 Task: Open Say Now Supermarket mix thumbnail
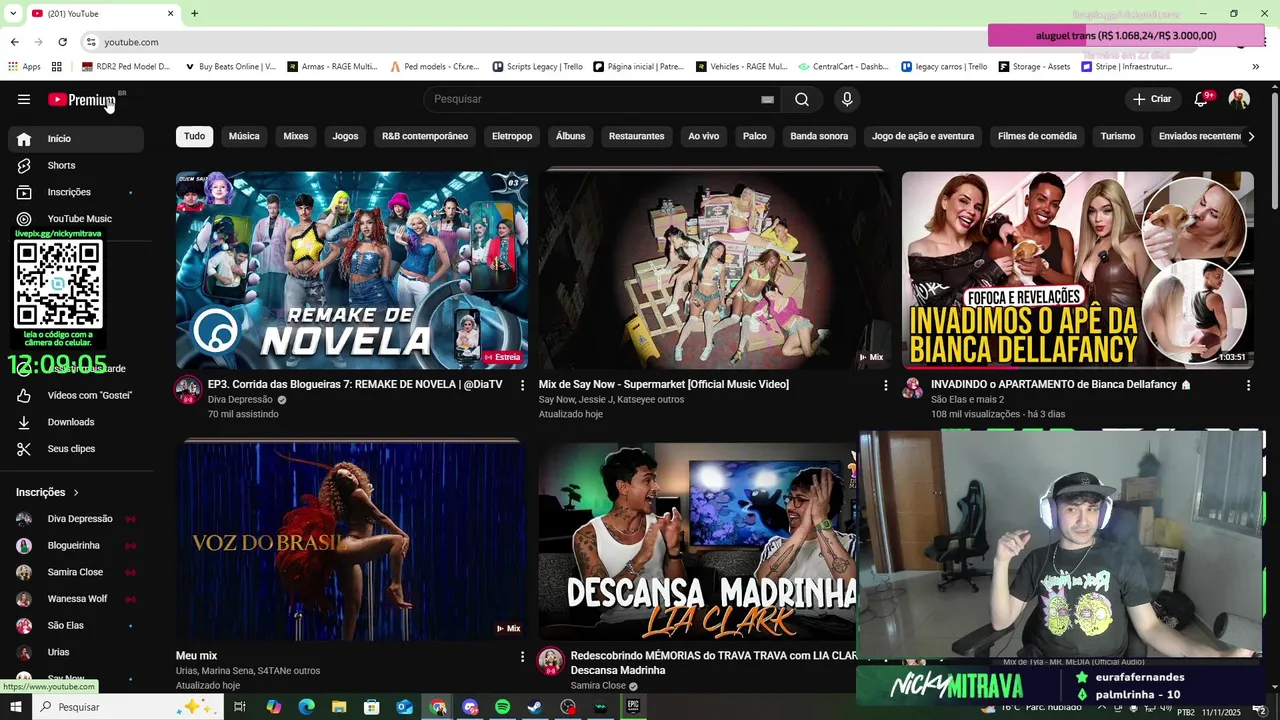715,270
